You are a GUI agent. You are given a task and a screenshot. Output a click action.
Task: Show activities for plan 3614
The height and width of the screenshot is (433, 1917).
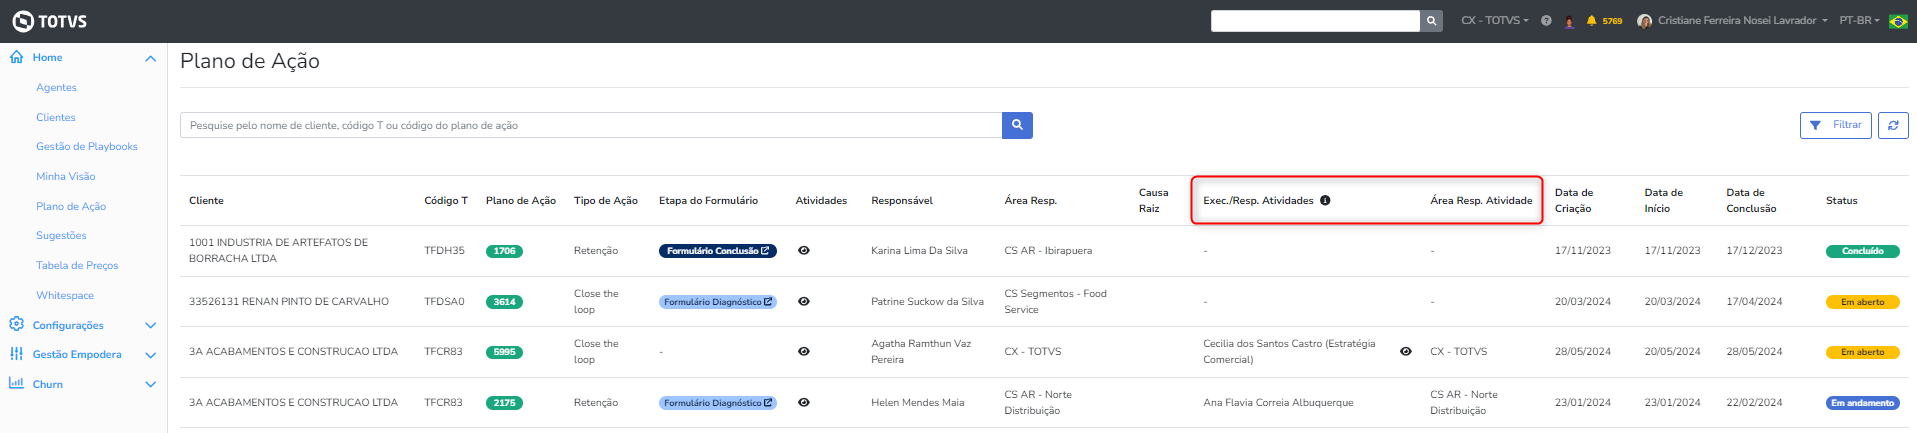[x=804, y=301]
